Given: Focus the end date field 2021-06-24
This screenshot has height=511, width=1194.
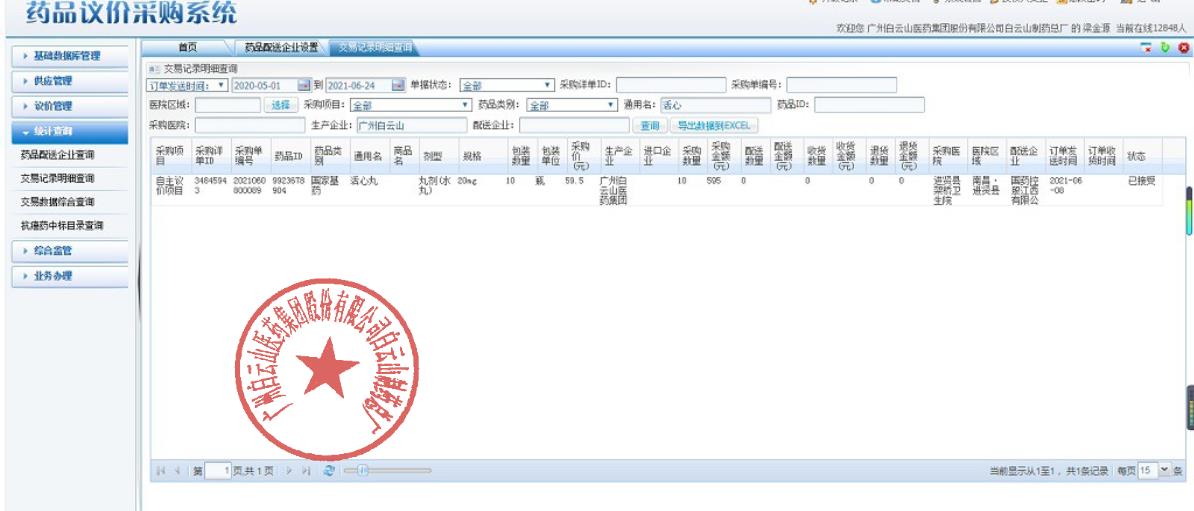Looking at the screenshot, I should (x=359, y=85).
